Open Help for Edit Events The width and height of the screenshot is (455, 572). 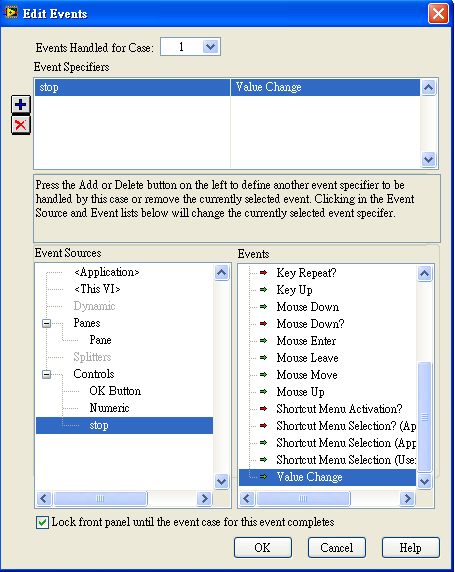[411, 548]
